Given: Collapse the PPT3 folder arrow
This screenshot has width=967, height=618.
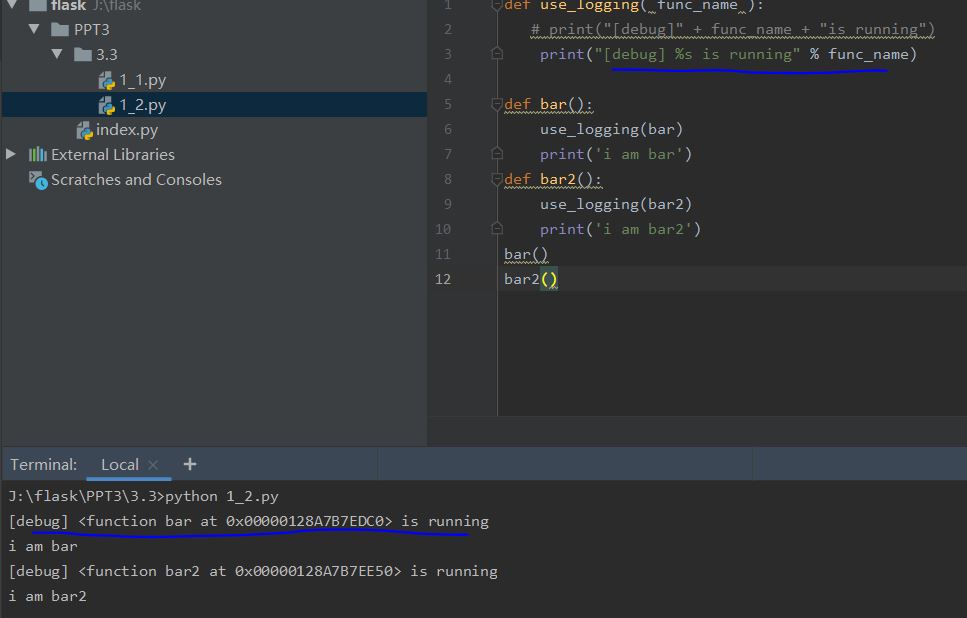Looking at the screenshot, I should coord(34,29).
